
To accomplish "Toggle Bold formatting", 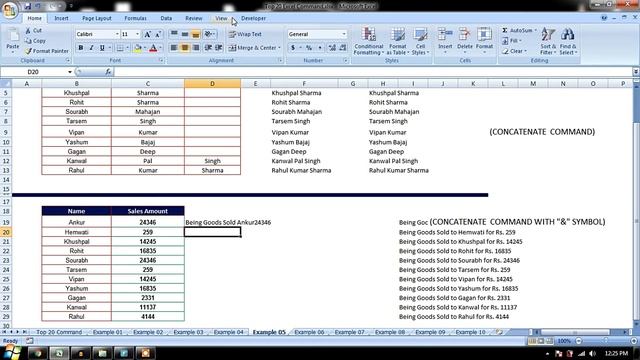I will point(81,48).
